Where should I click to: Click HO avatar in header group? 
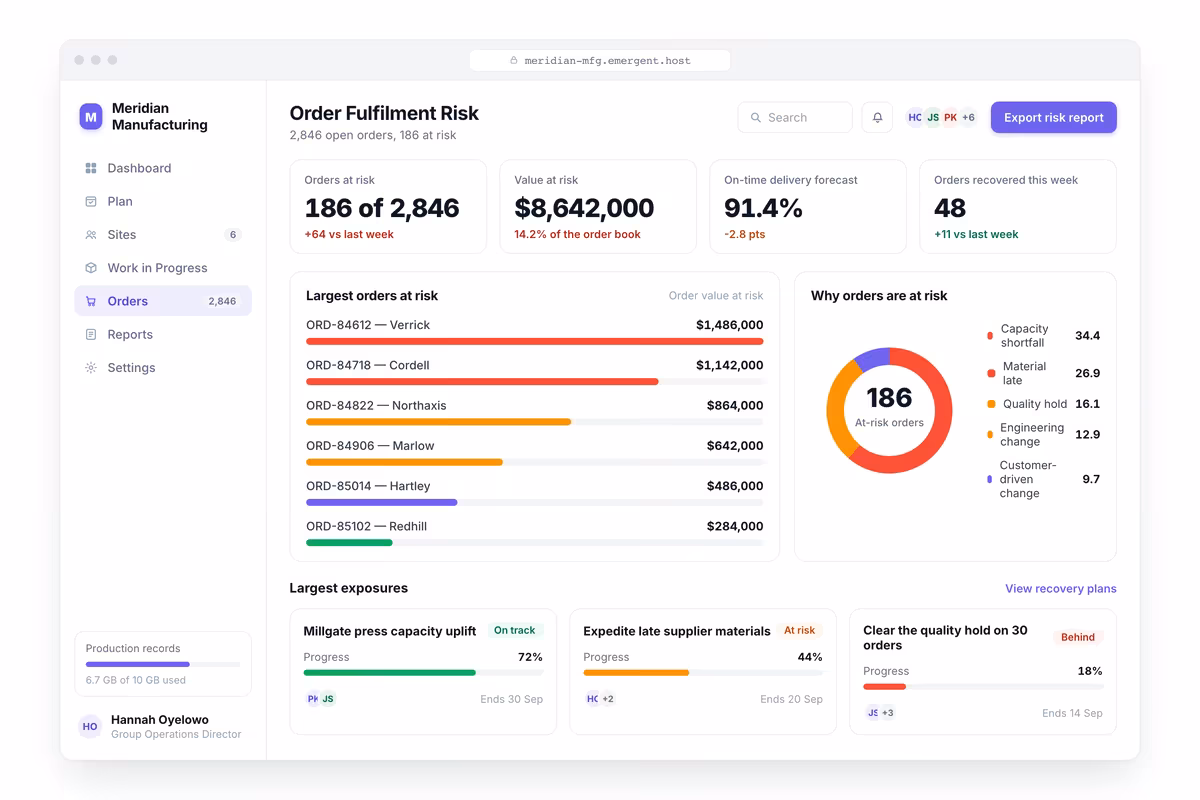914,118
